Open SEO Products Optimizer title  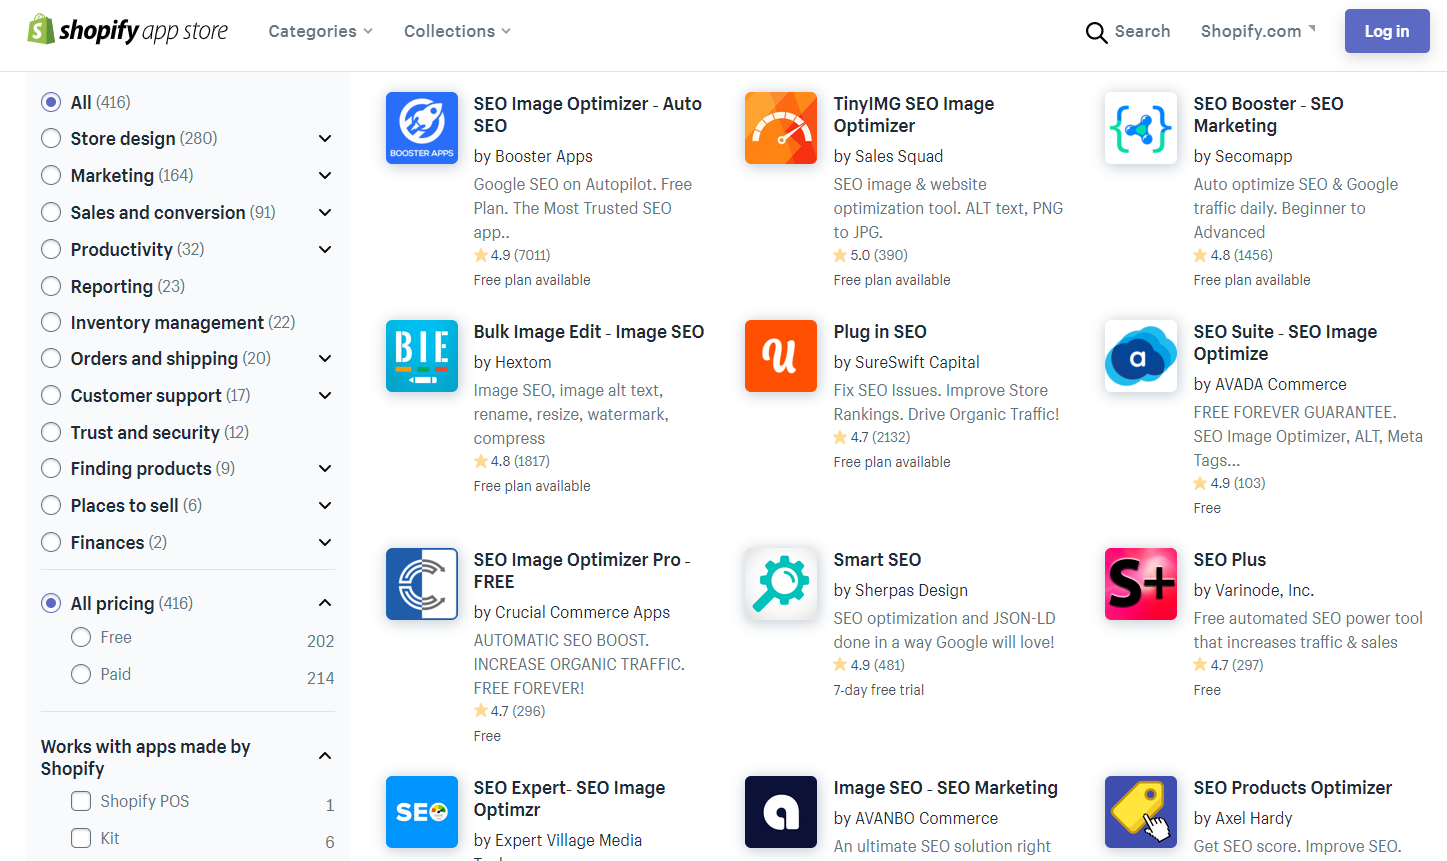(x=1293, y=787)
